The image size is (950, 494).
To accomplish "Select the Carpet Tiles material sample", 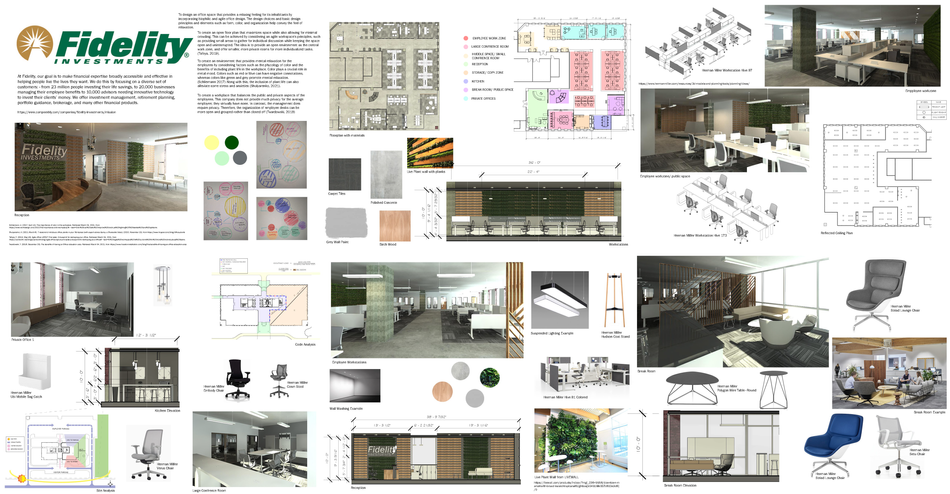I will (345, 175).
